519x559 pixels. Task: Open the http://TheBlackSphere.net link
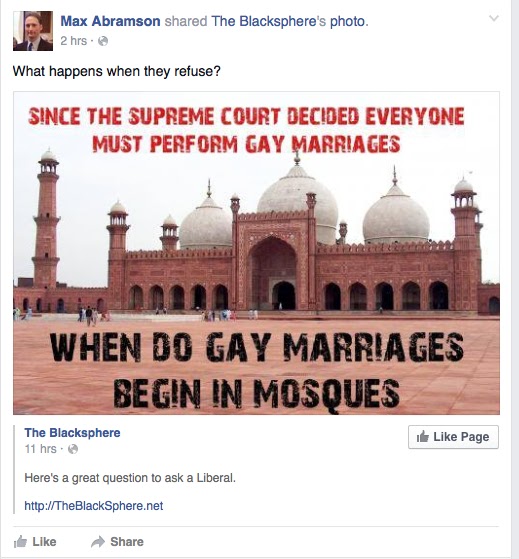[x=94, y=506]
